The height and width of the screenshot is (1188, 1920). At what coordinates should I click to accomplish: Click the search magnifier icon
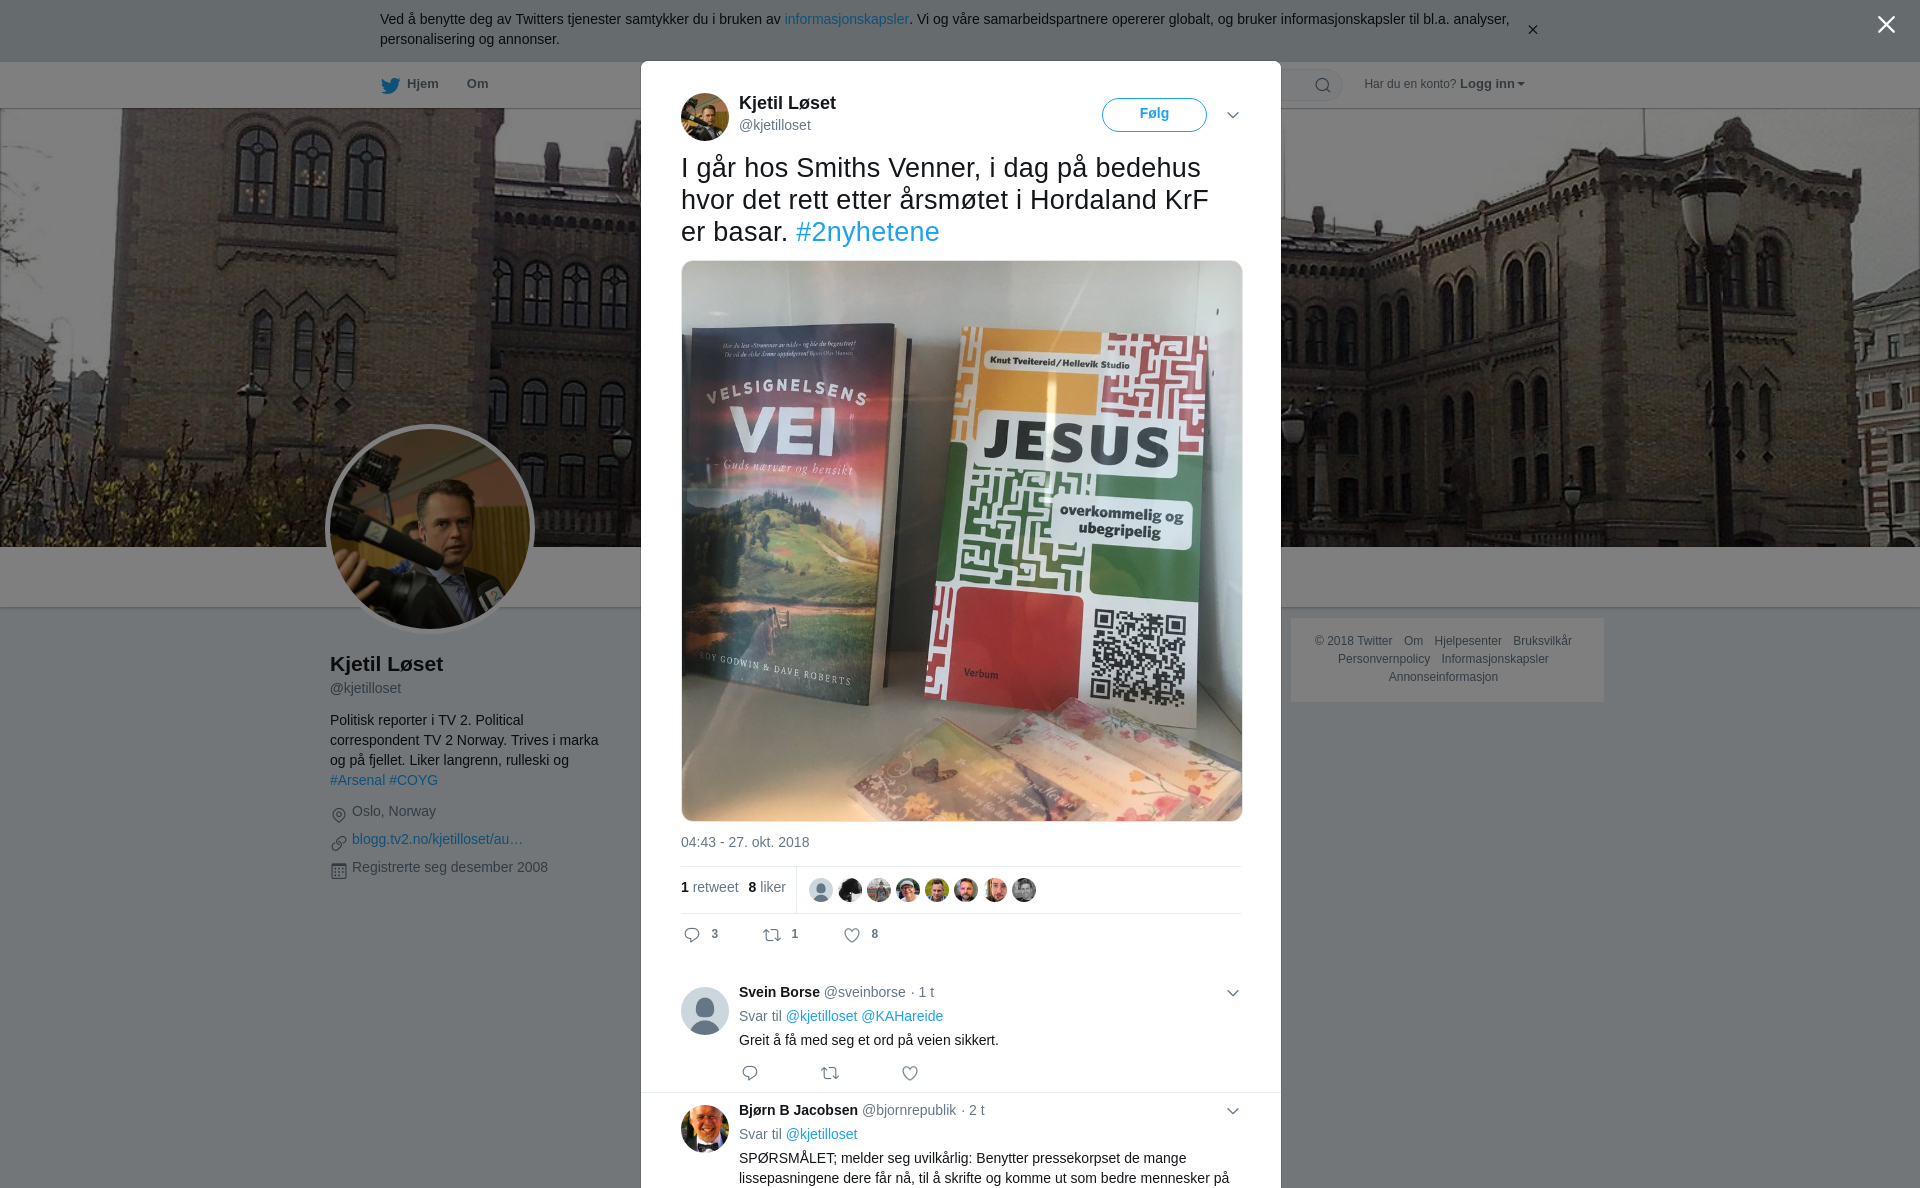[x=1323, y=85]
